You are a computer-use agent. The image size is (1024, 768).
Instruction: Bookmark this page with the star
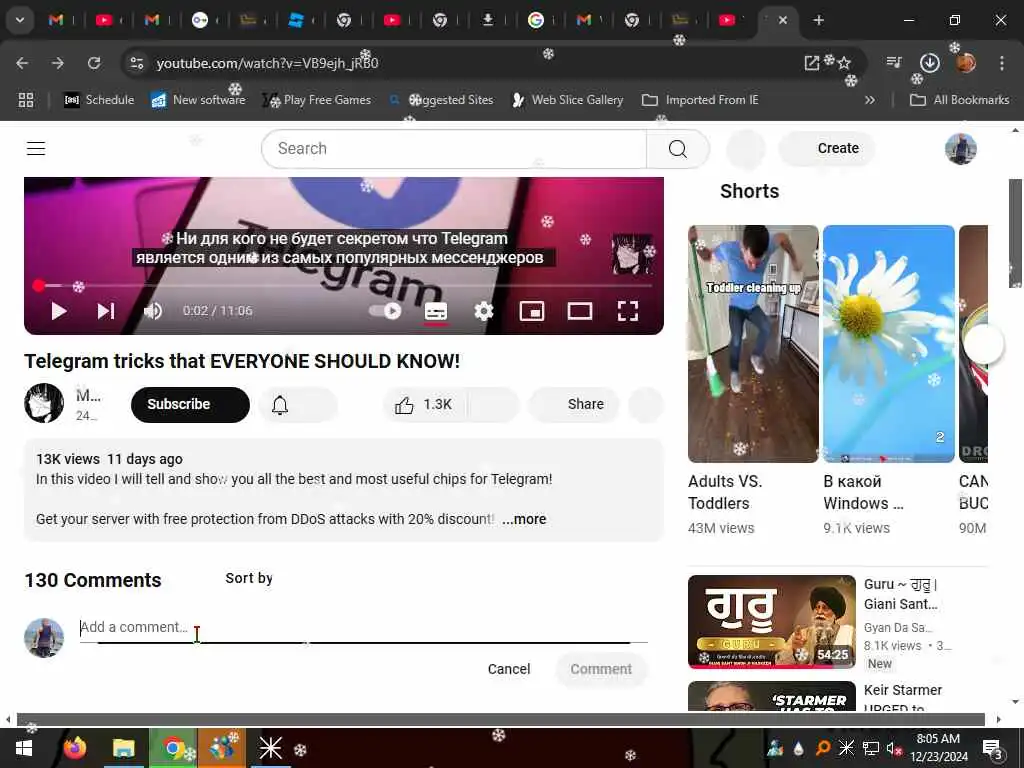[x=844, y=63]
